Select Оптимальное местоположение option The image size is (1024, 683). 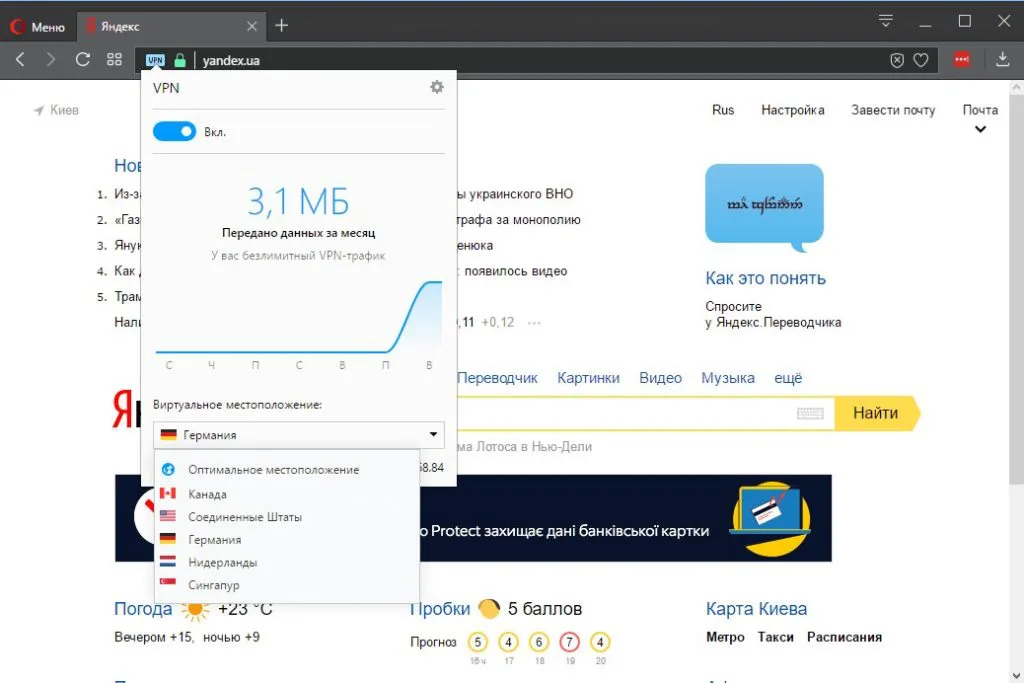point(287,469)
